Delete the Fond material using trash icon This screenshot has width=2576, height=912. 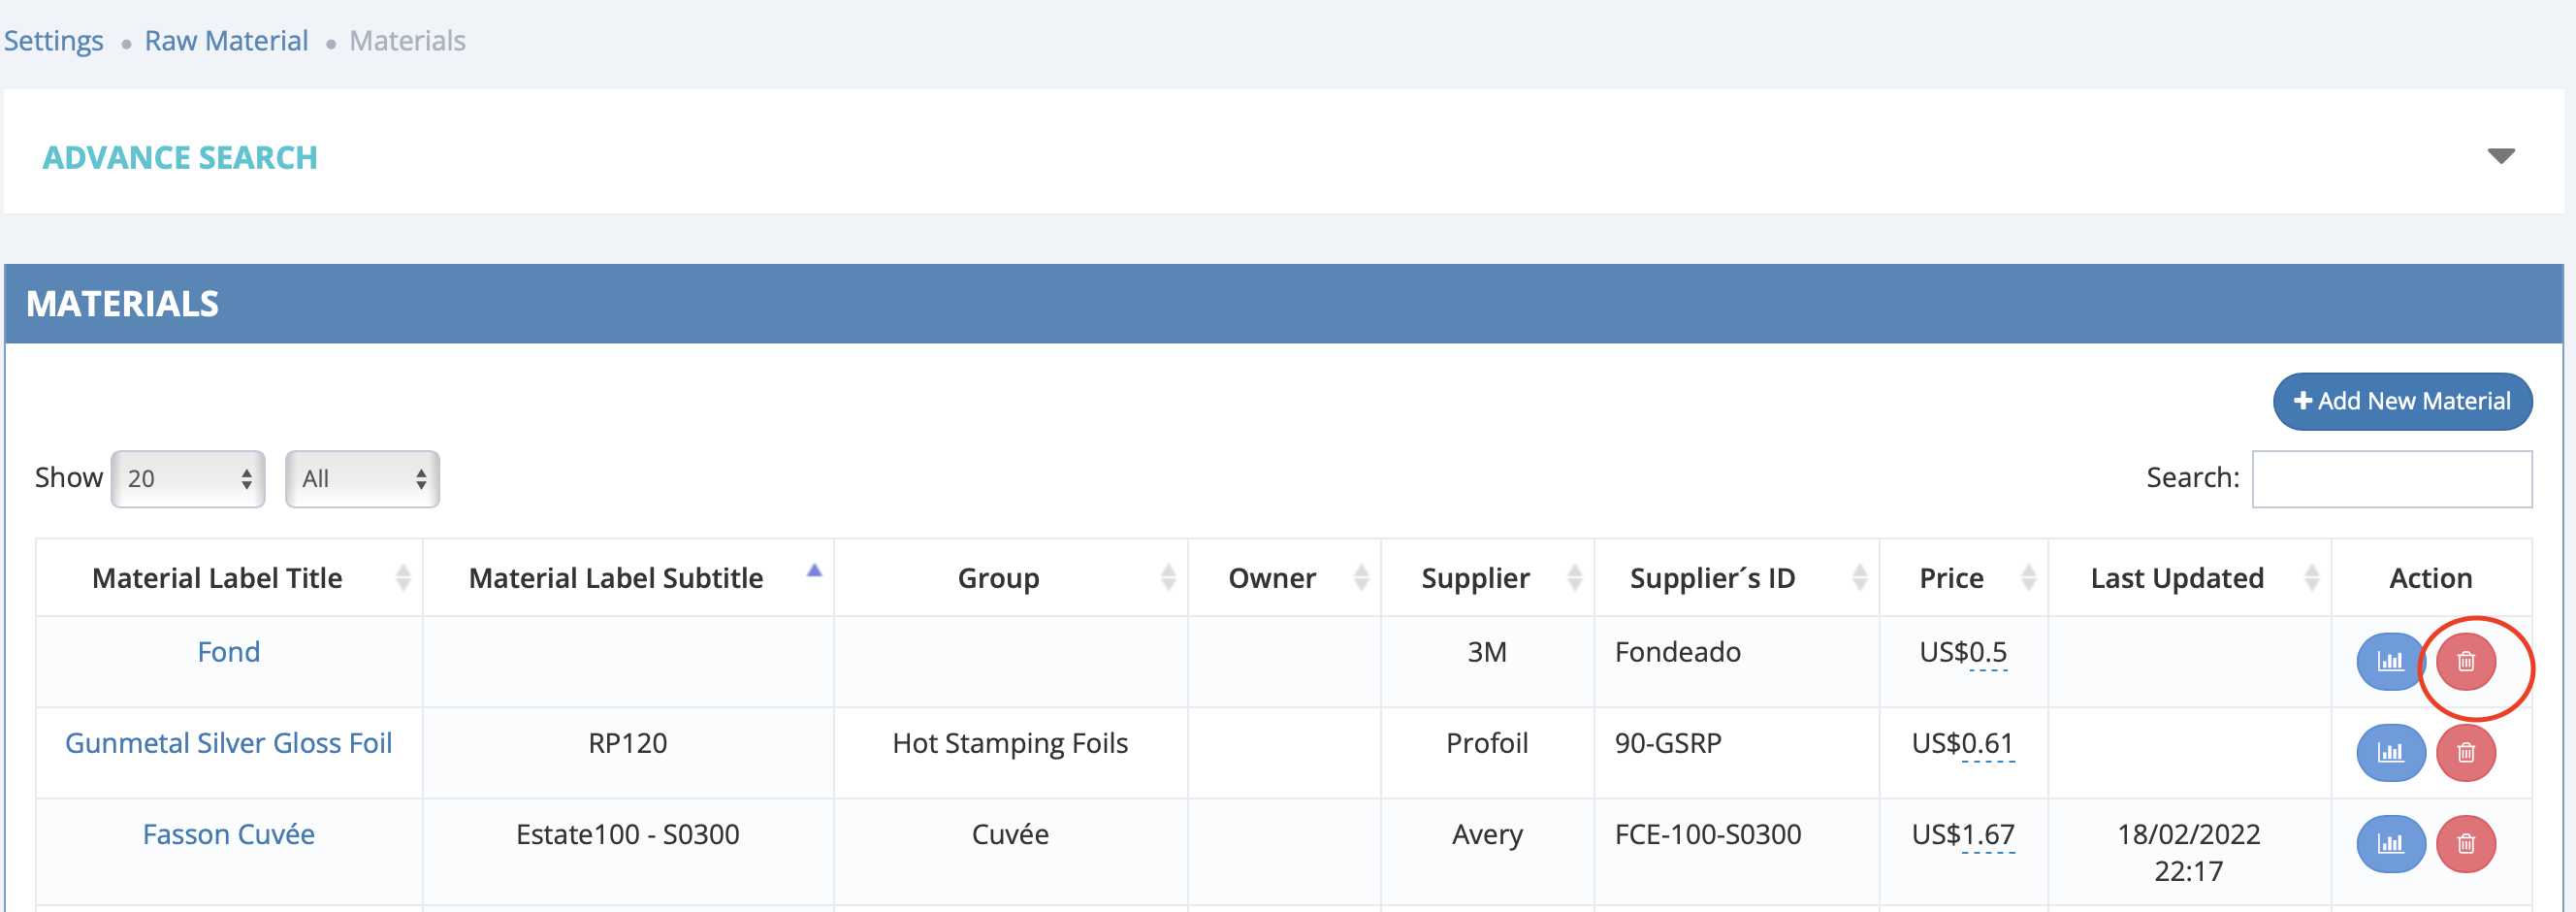click(2465, 661)
